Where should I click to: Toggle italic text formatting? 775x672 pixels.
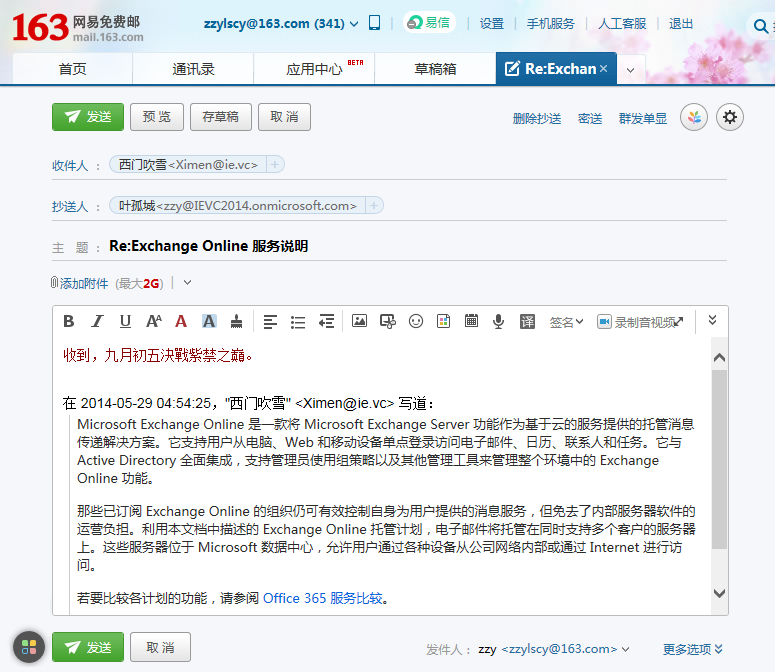[97, 321]
